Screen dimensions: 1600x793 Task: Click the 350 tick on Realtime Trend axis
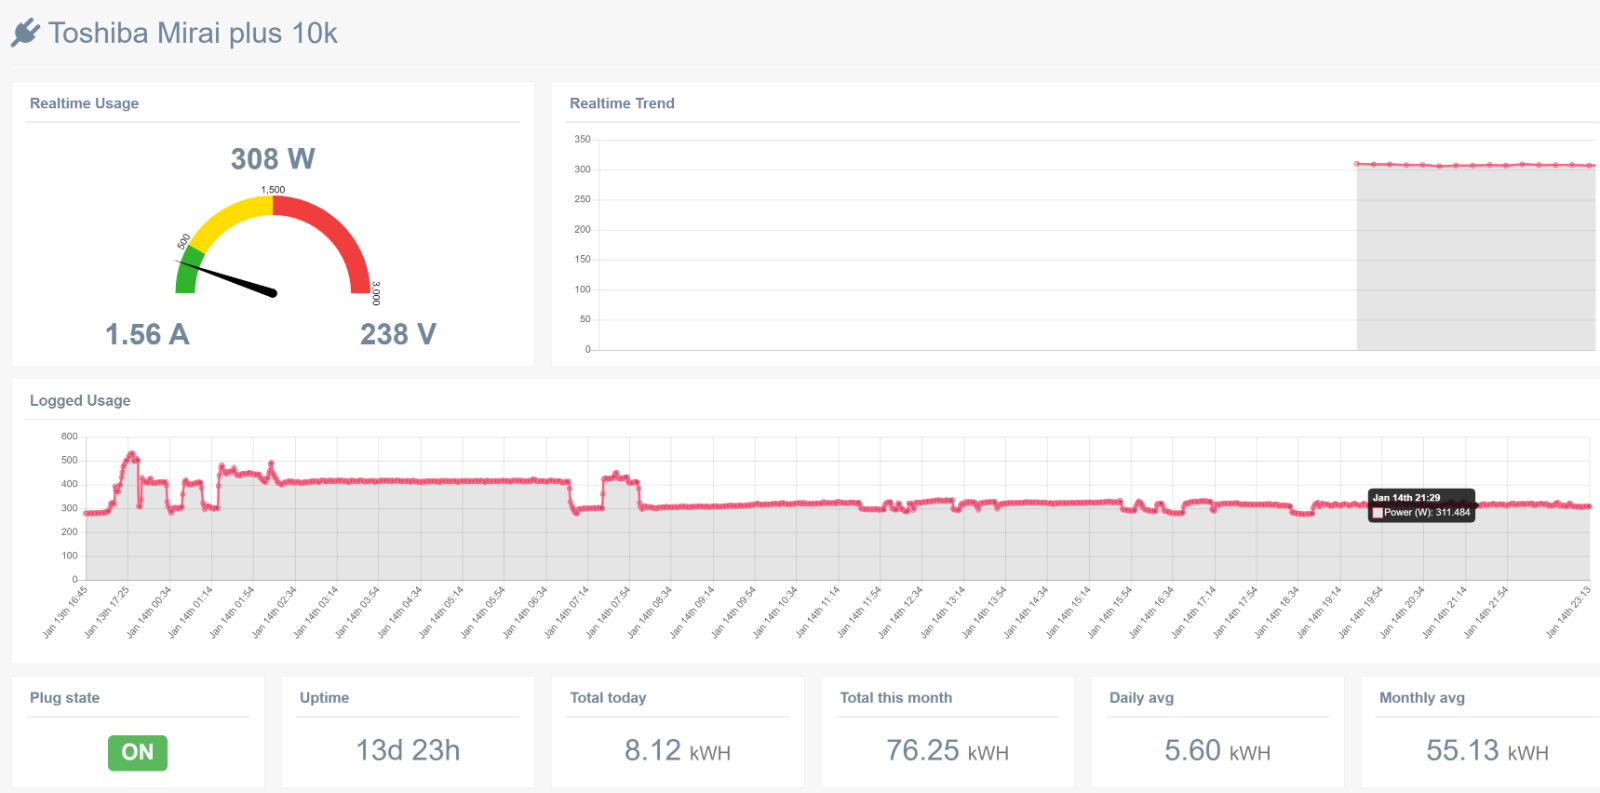point(582,139)
